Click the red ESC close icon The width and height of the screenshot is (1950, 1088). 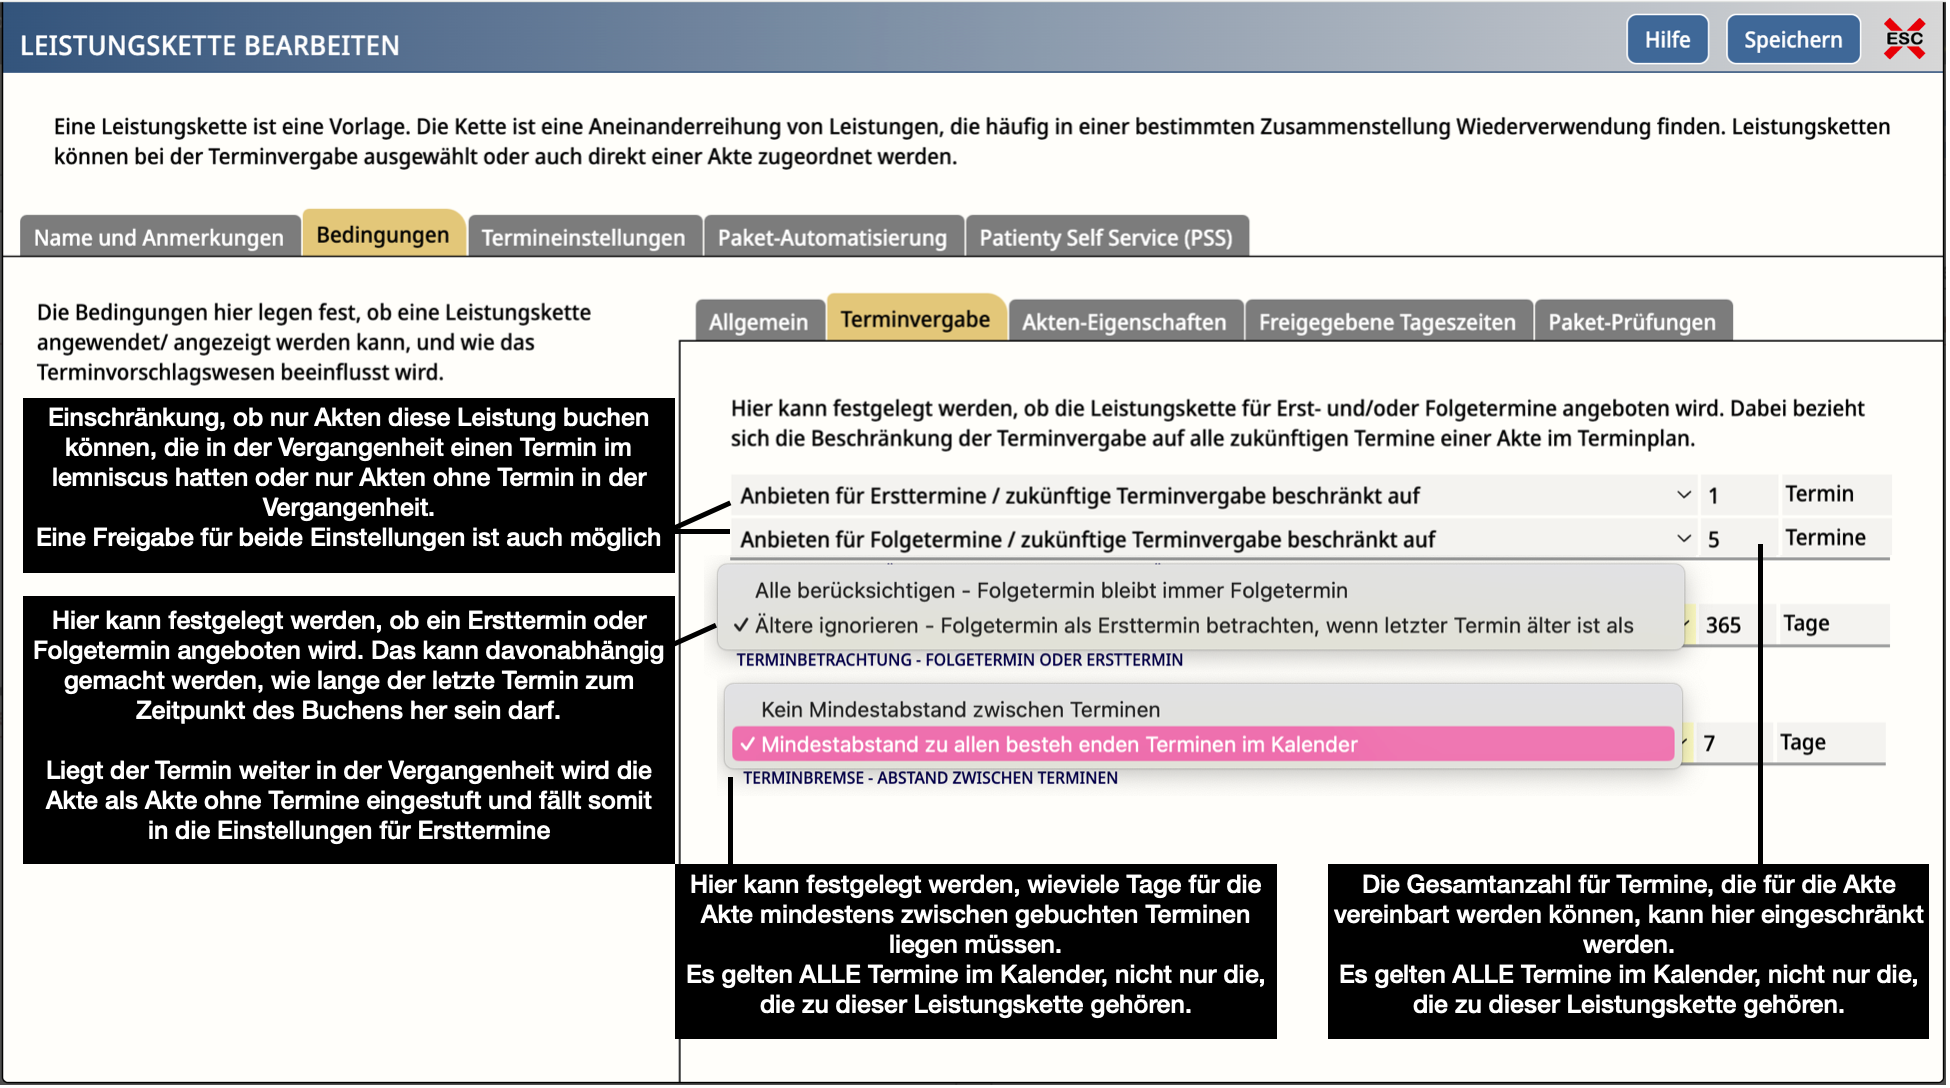[x=1904, y=39]
